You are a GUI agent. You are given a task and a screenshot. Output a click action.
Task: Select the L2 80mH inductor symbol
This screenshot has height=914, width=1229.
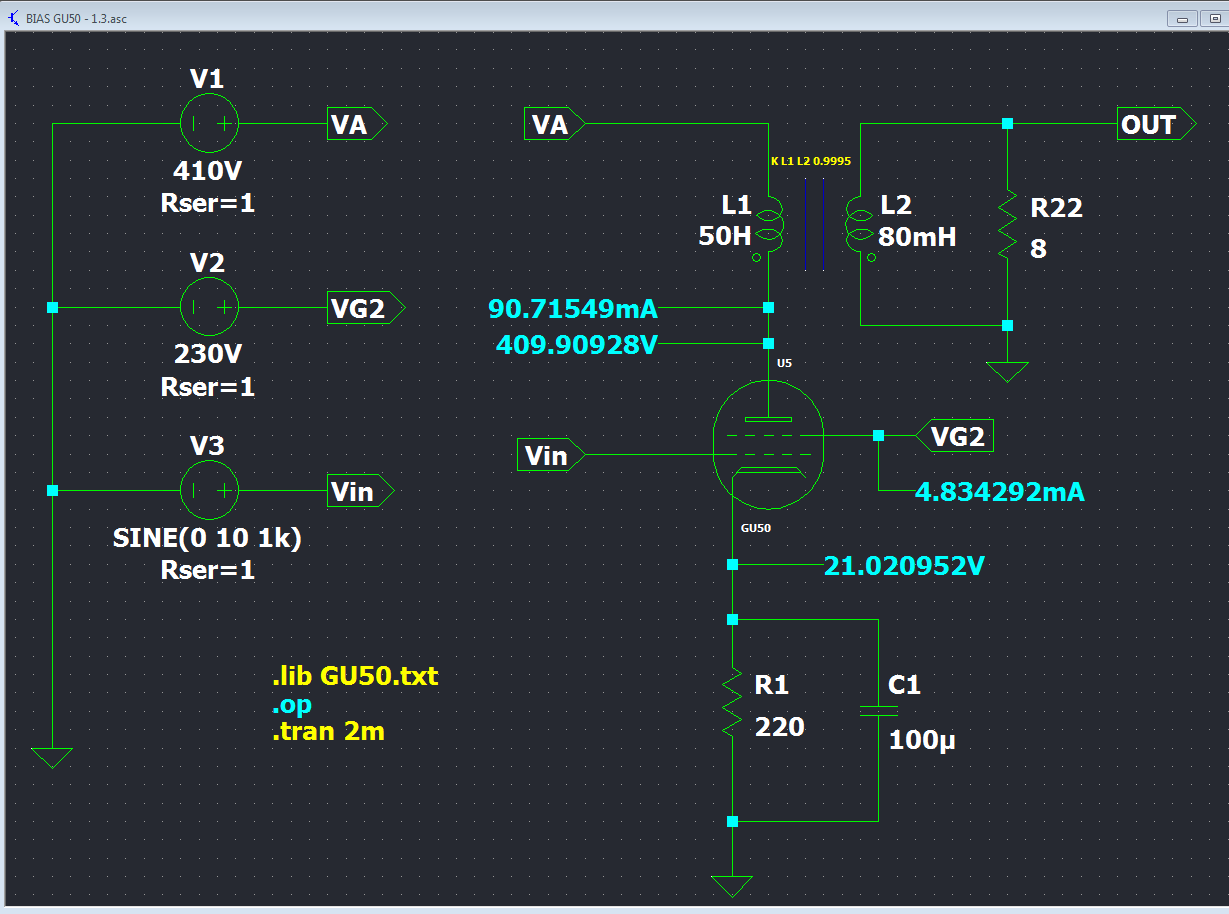858,225
